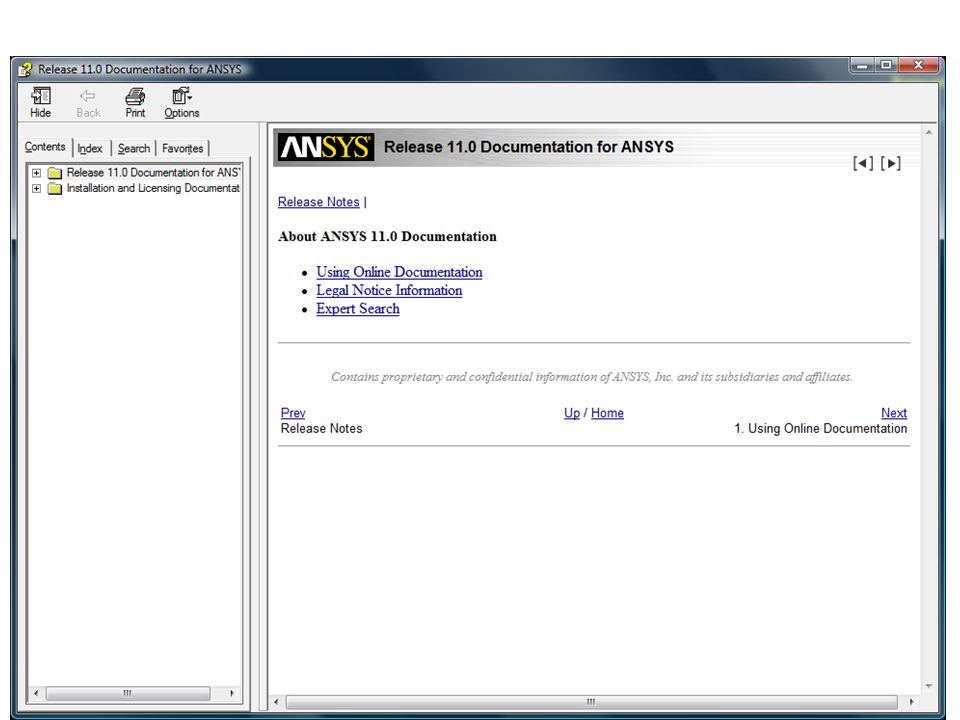Click the contents pane scroll right arrow
The height and width of the screenshot is (720, 960).
coord(231,693)
